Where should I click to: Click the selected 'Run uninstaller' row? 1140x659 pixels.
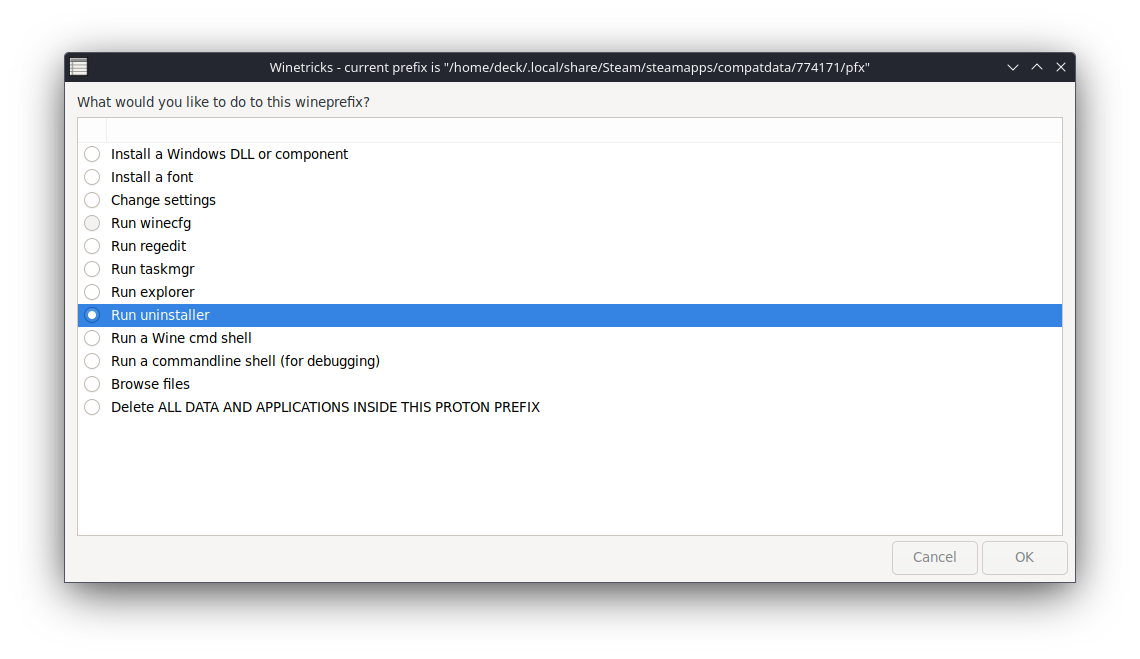coord(160,315)
